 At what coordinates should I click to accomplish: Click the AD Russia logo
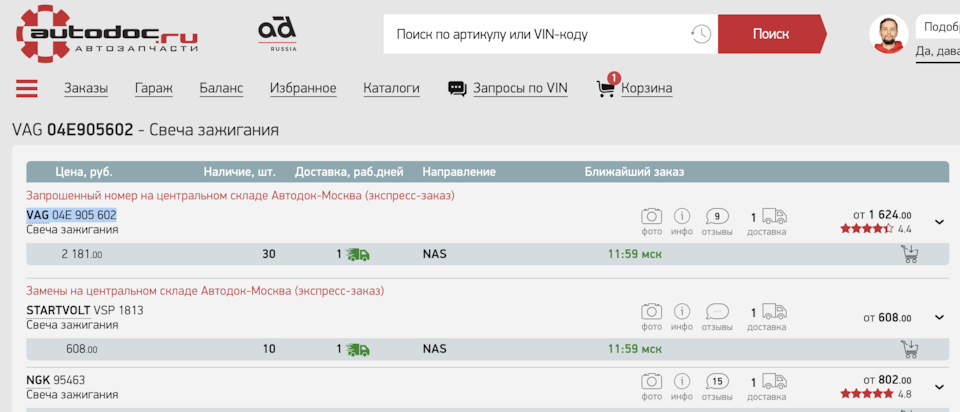(x=277, y=34)
